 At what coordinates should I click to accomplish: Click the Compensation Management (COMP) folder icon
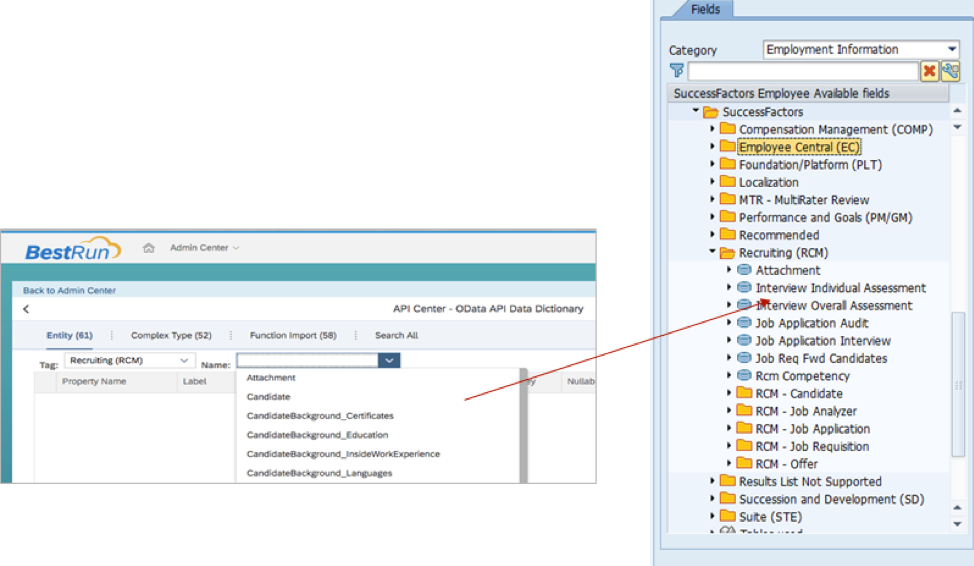point(727,129)
